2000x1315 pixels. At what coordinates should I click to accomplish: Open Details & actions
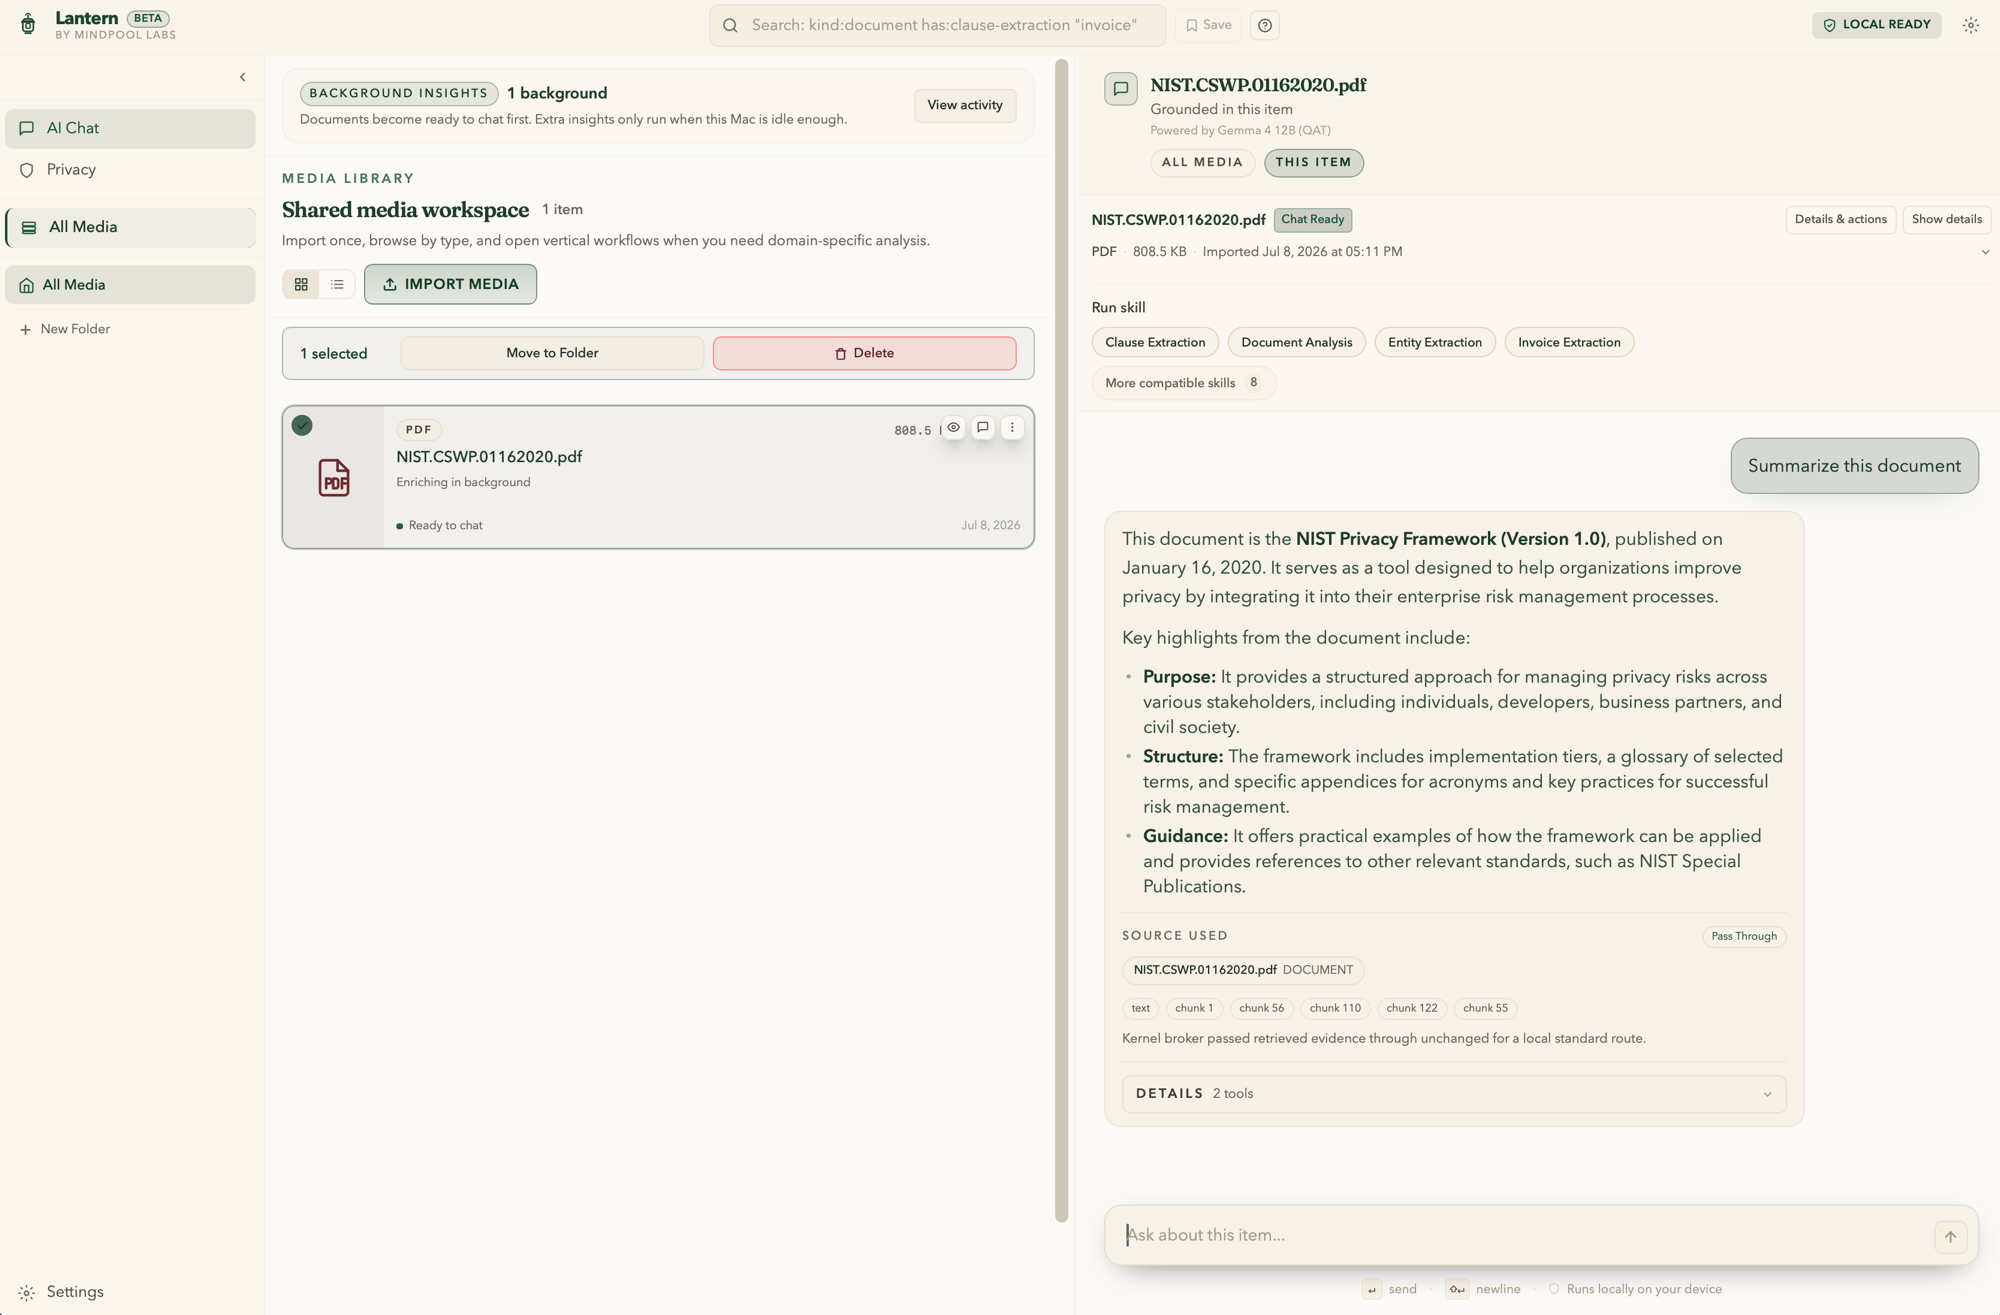pos(1840,220)
